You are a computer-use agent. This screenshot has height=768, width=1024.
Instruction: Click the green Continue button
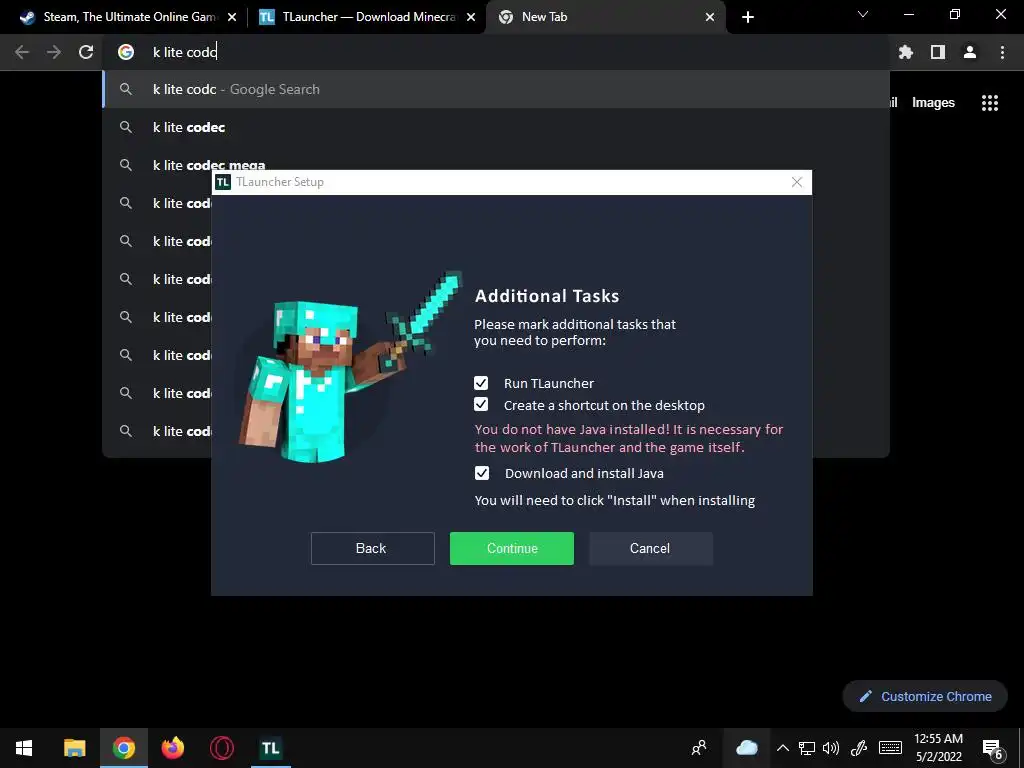click(x=512, y=548)
